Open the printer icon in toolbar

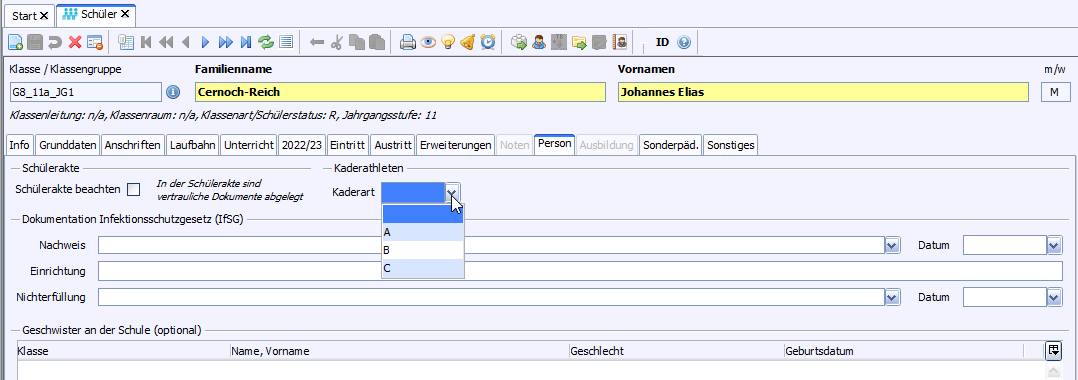click(x=408, y=43)
